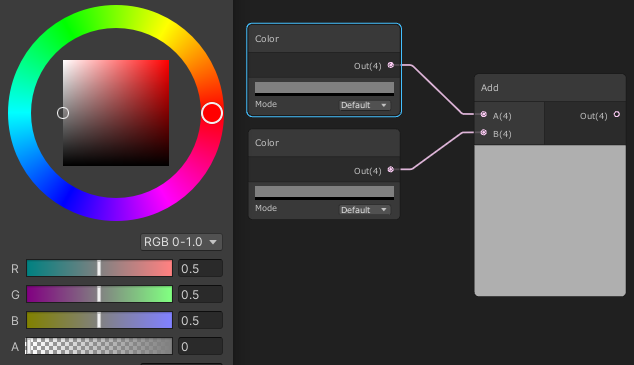Select the top Color node title bar
The image size is (634, 365).
(x=324, y=39)
